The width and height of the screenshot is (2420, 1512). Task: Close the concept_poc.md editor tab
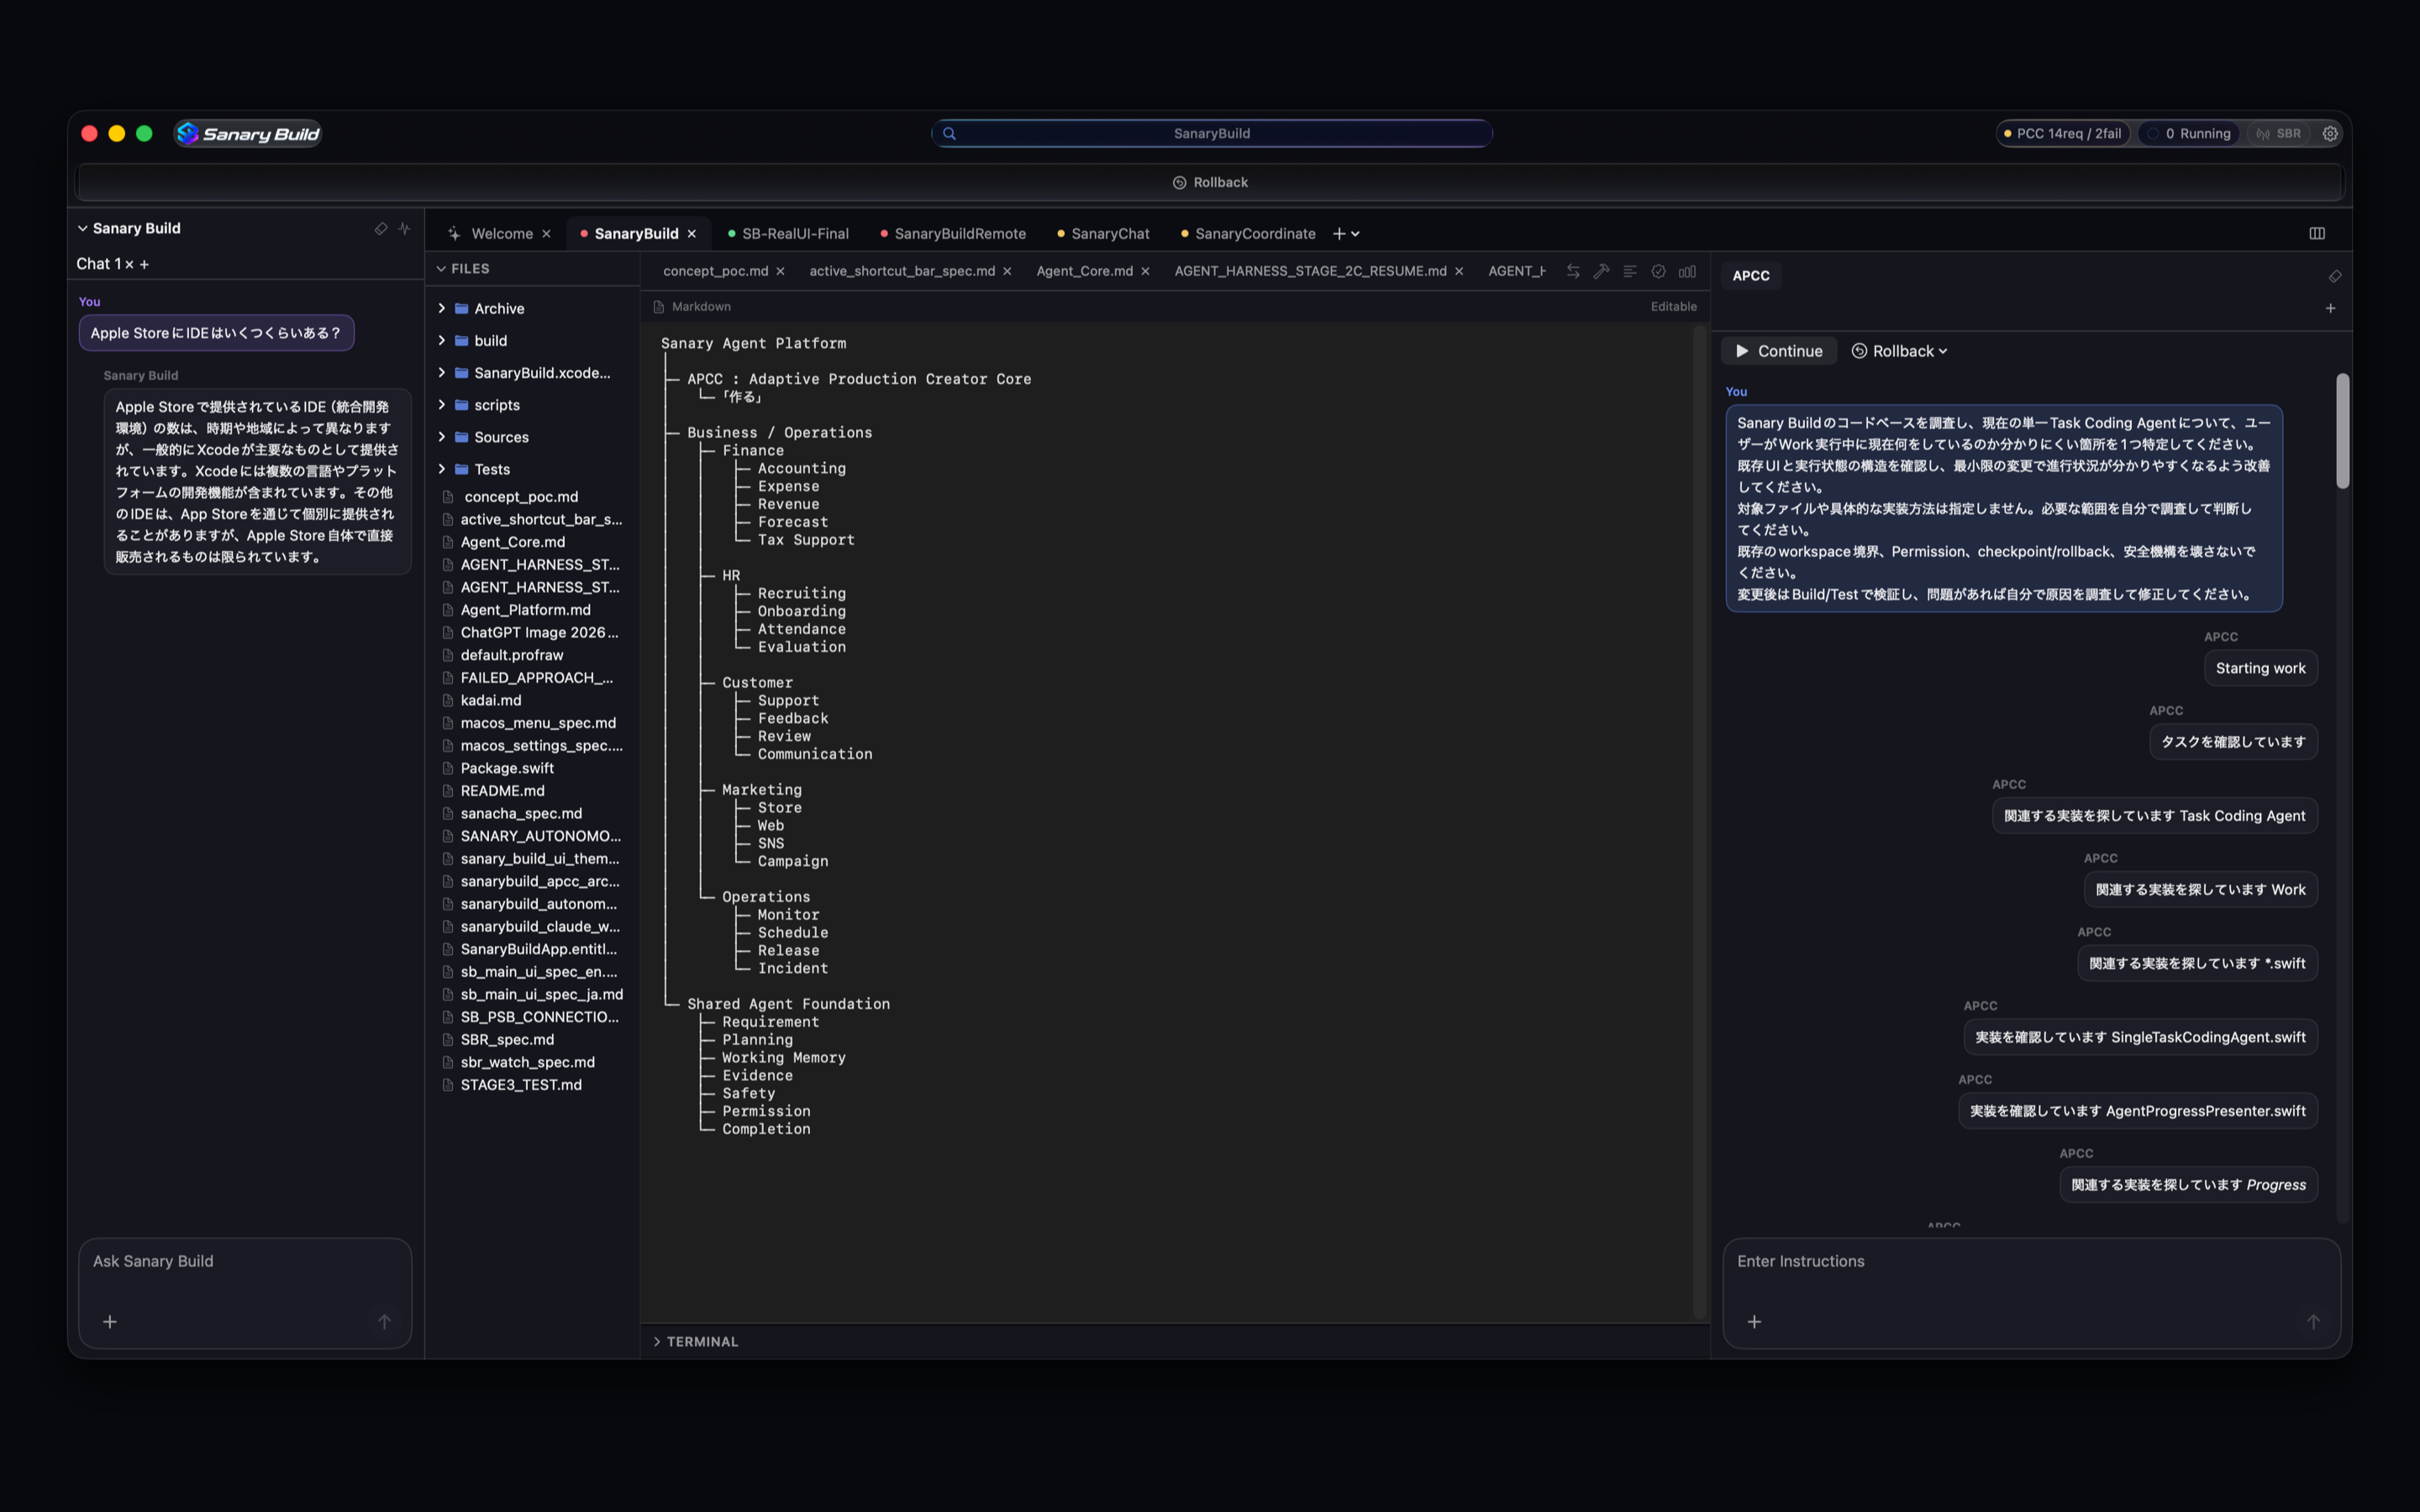click(x=780, y=271)
